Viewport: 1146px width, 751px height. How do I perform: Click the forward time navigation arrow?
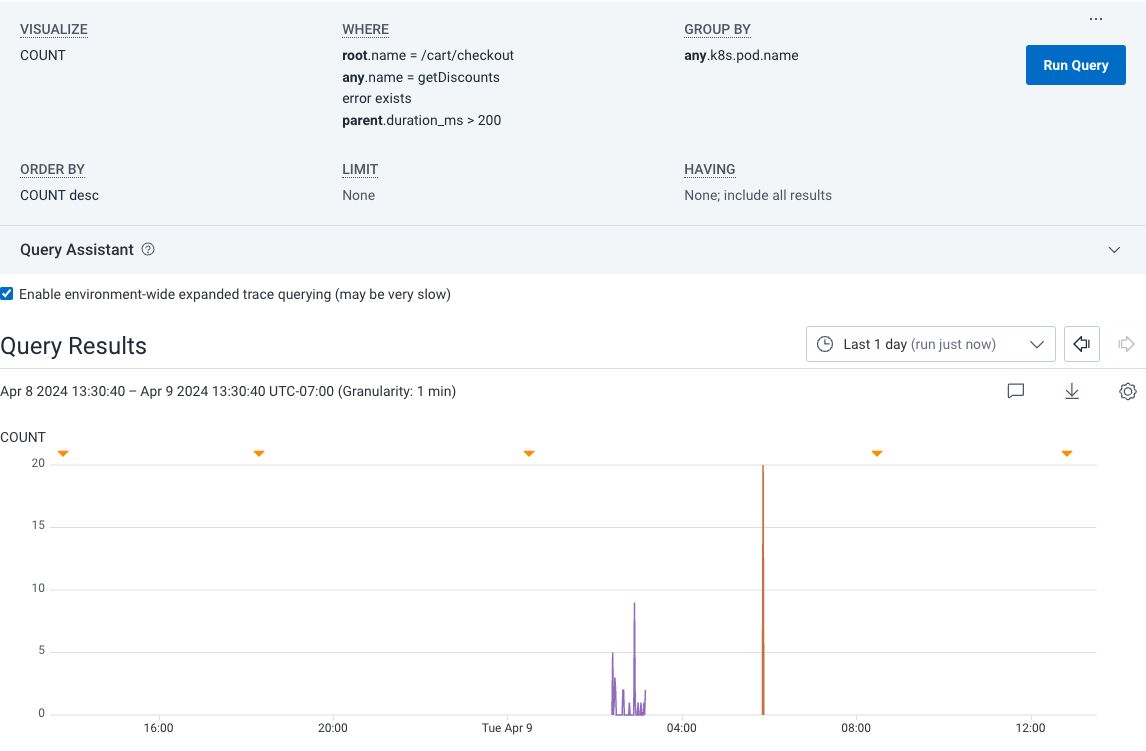[x=1124, y=344]
